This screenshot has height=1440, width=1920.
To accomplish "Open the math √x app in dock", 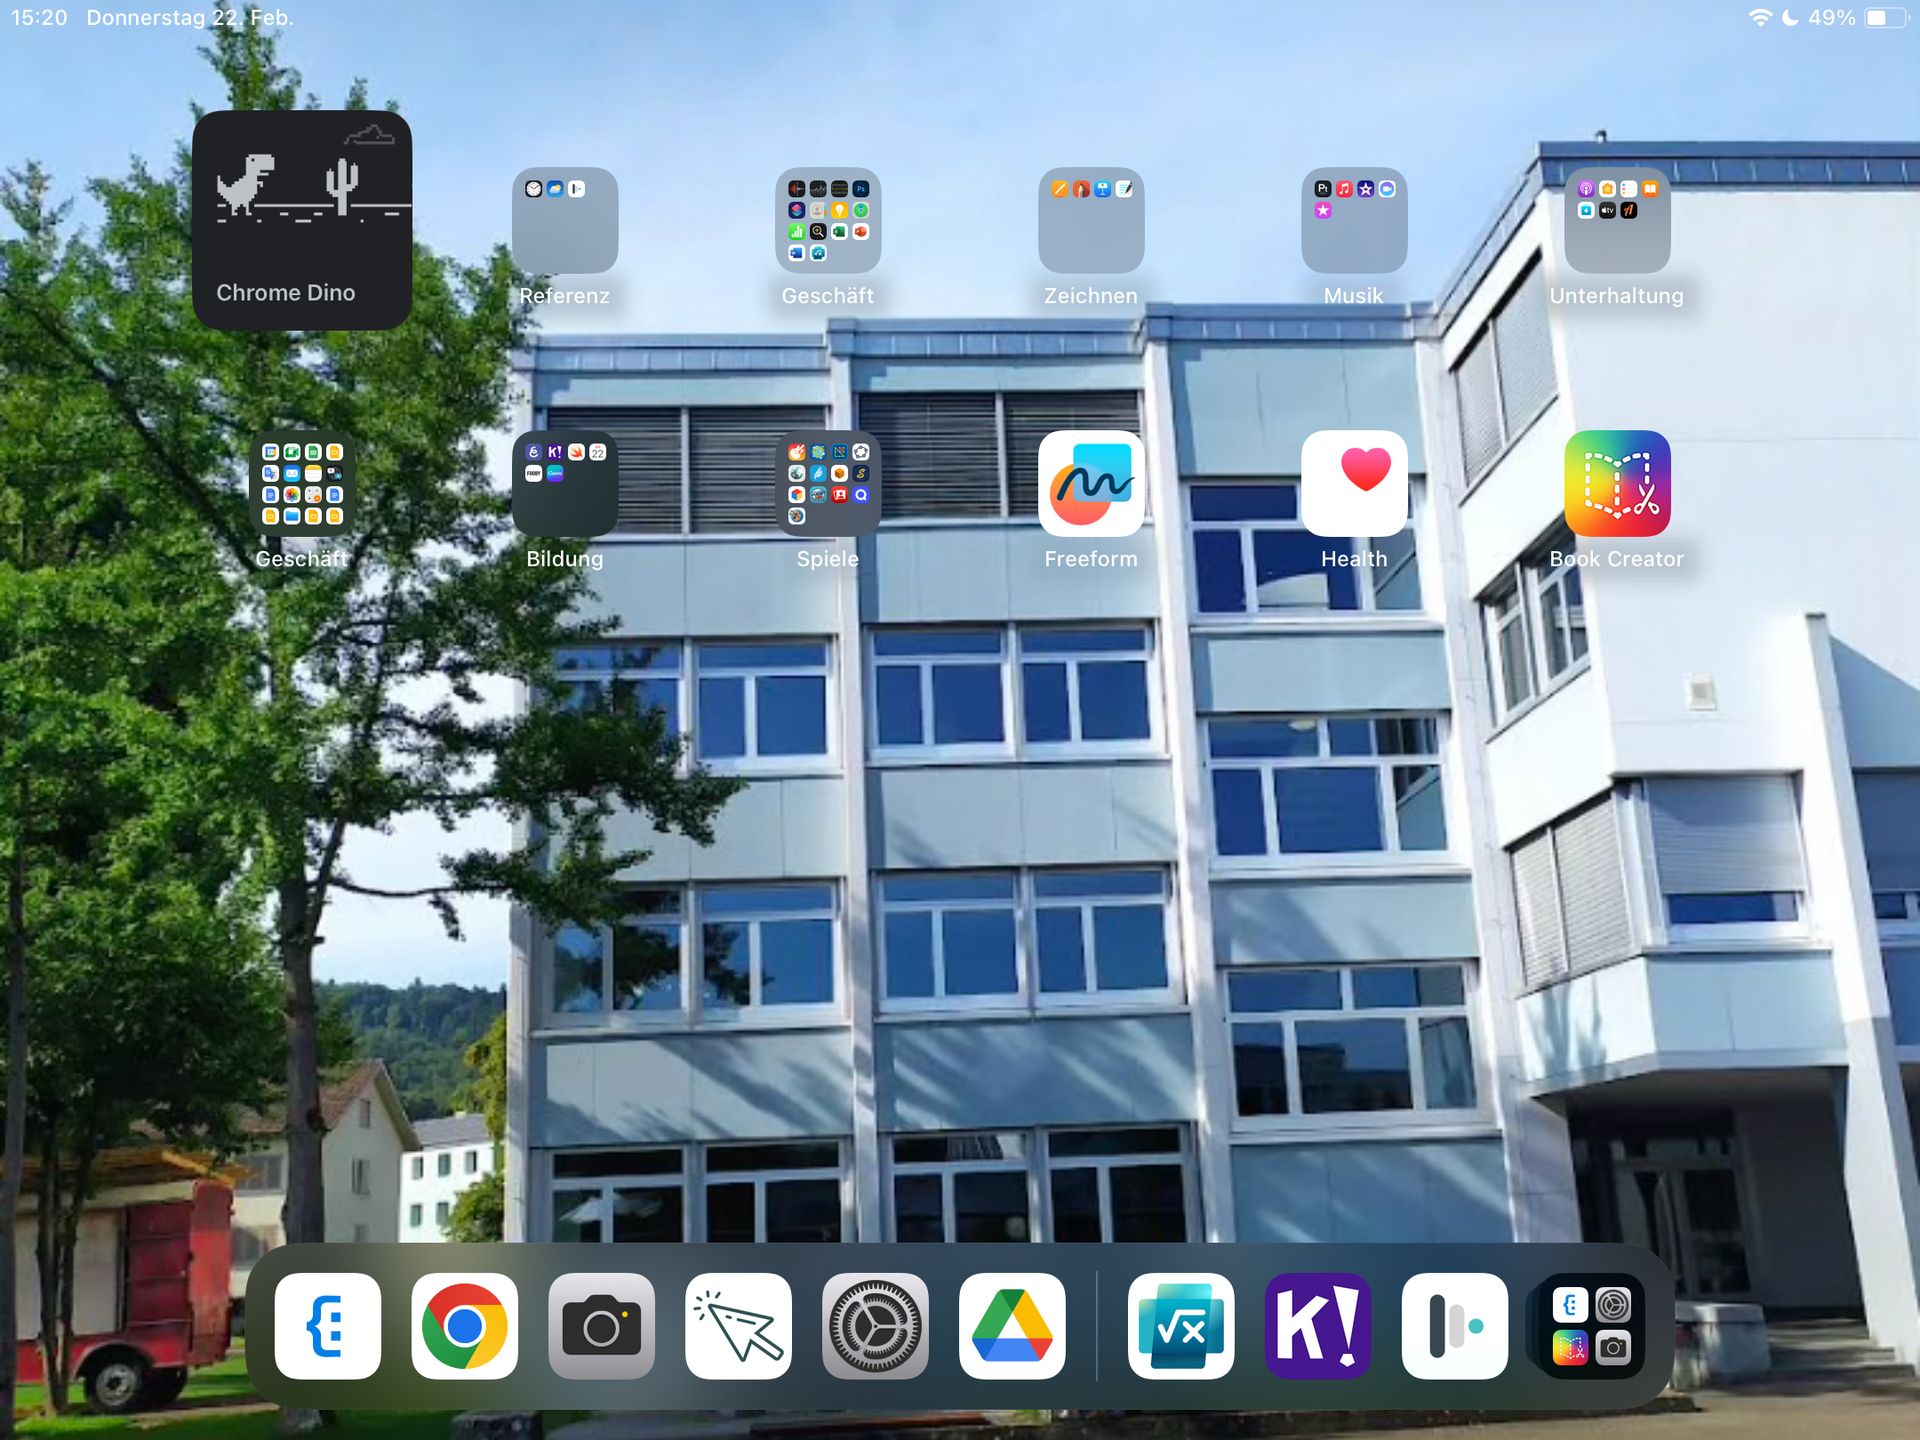I will pos(1180,1326).
